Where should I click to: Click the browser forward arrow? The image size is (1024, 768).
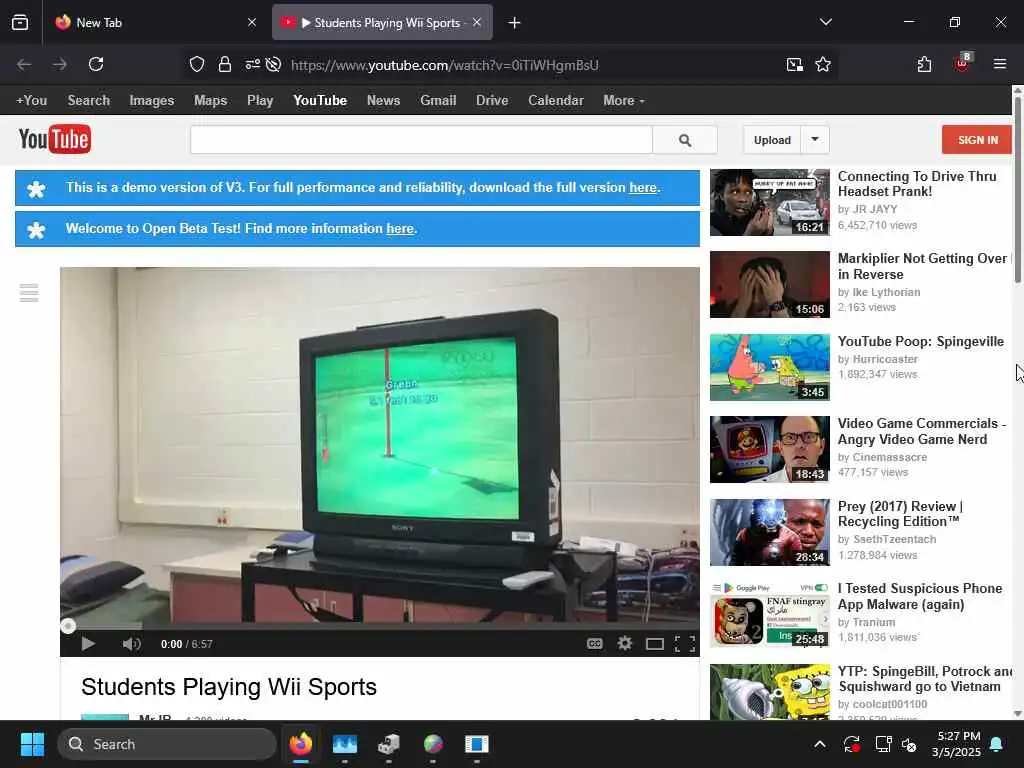(60, 64)
